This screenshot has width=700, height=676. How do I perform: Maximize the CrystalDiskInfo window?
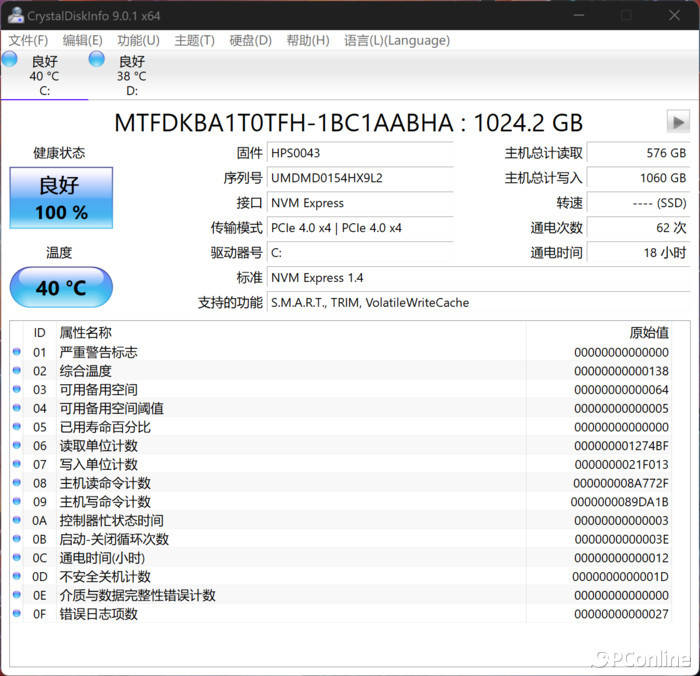pyautogui.click(x=626, y=15)
